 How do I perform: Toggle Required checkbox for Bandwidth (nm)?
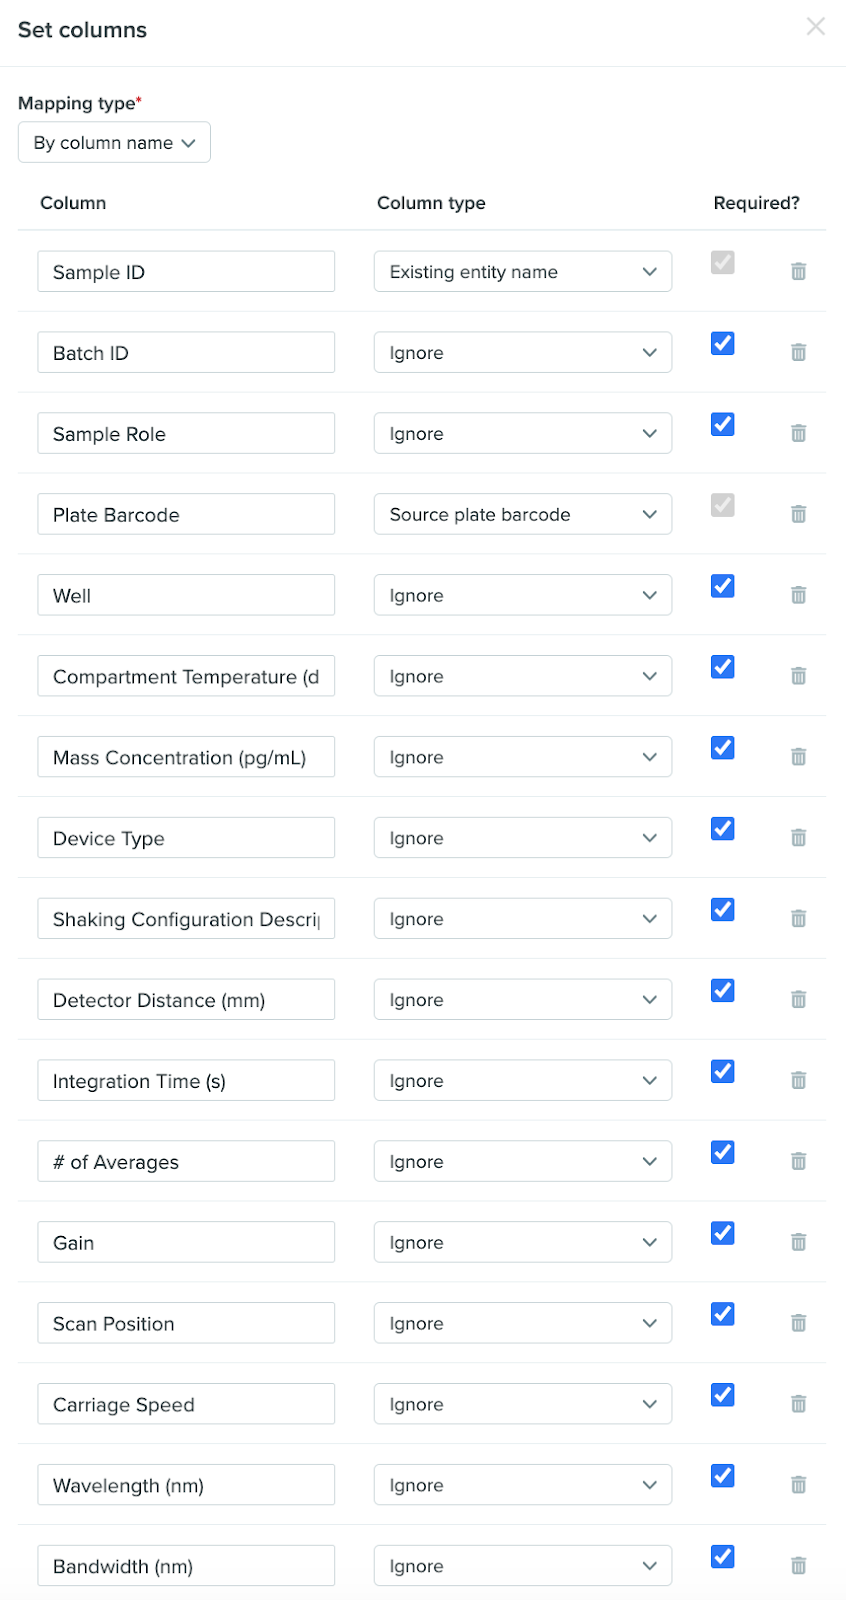point(722,1557)
